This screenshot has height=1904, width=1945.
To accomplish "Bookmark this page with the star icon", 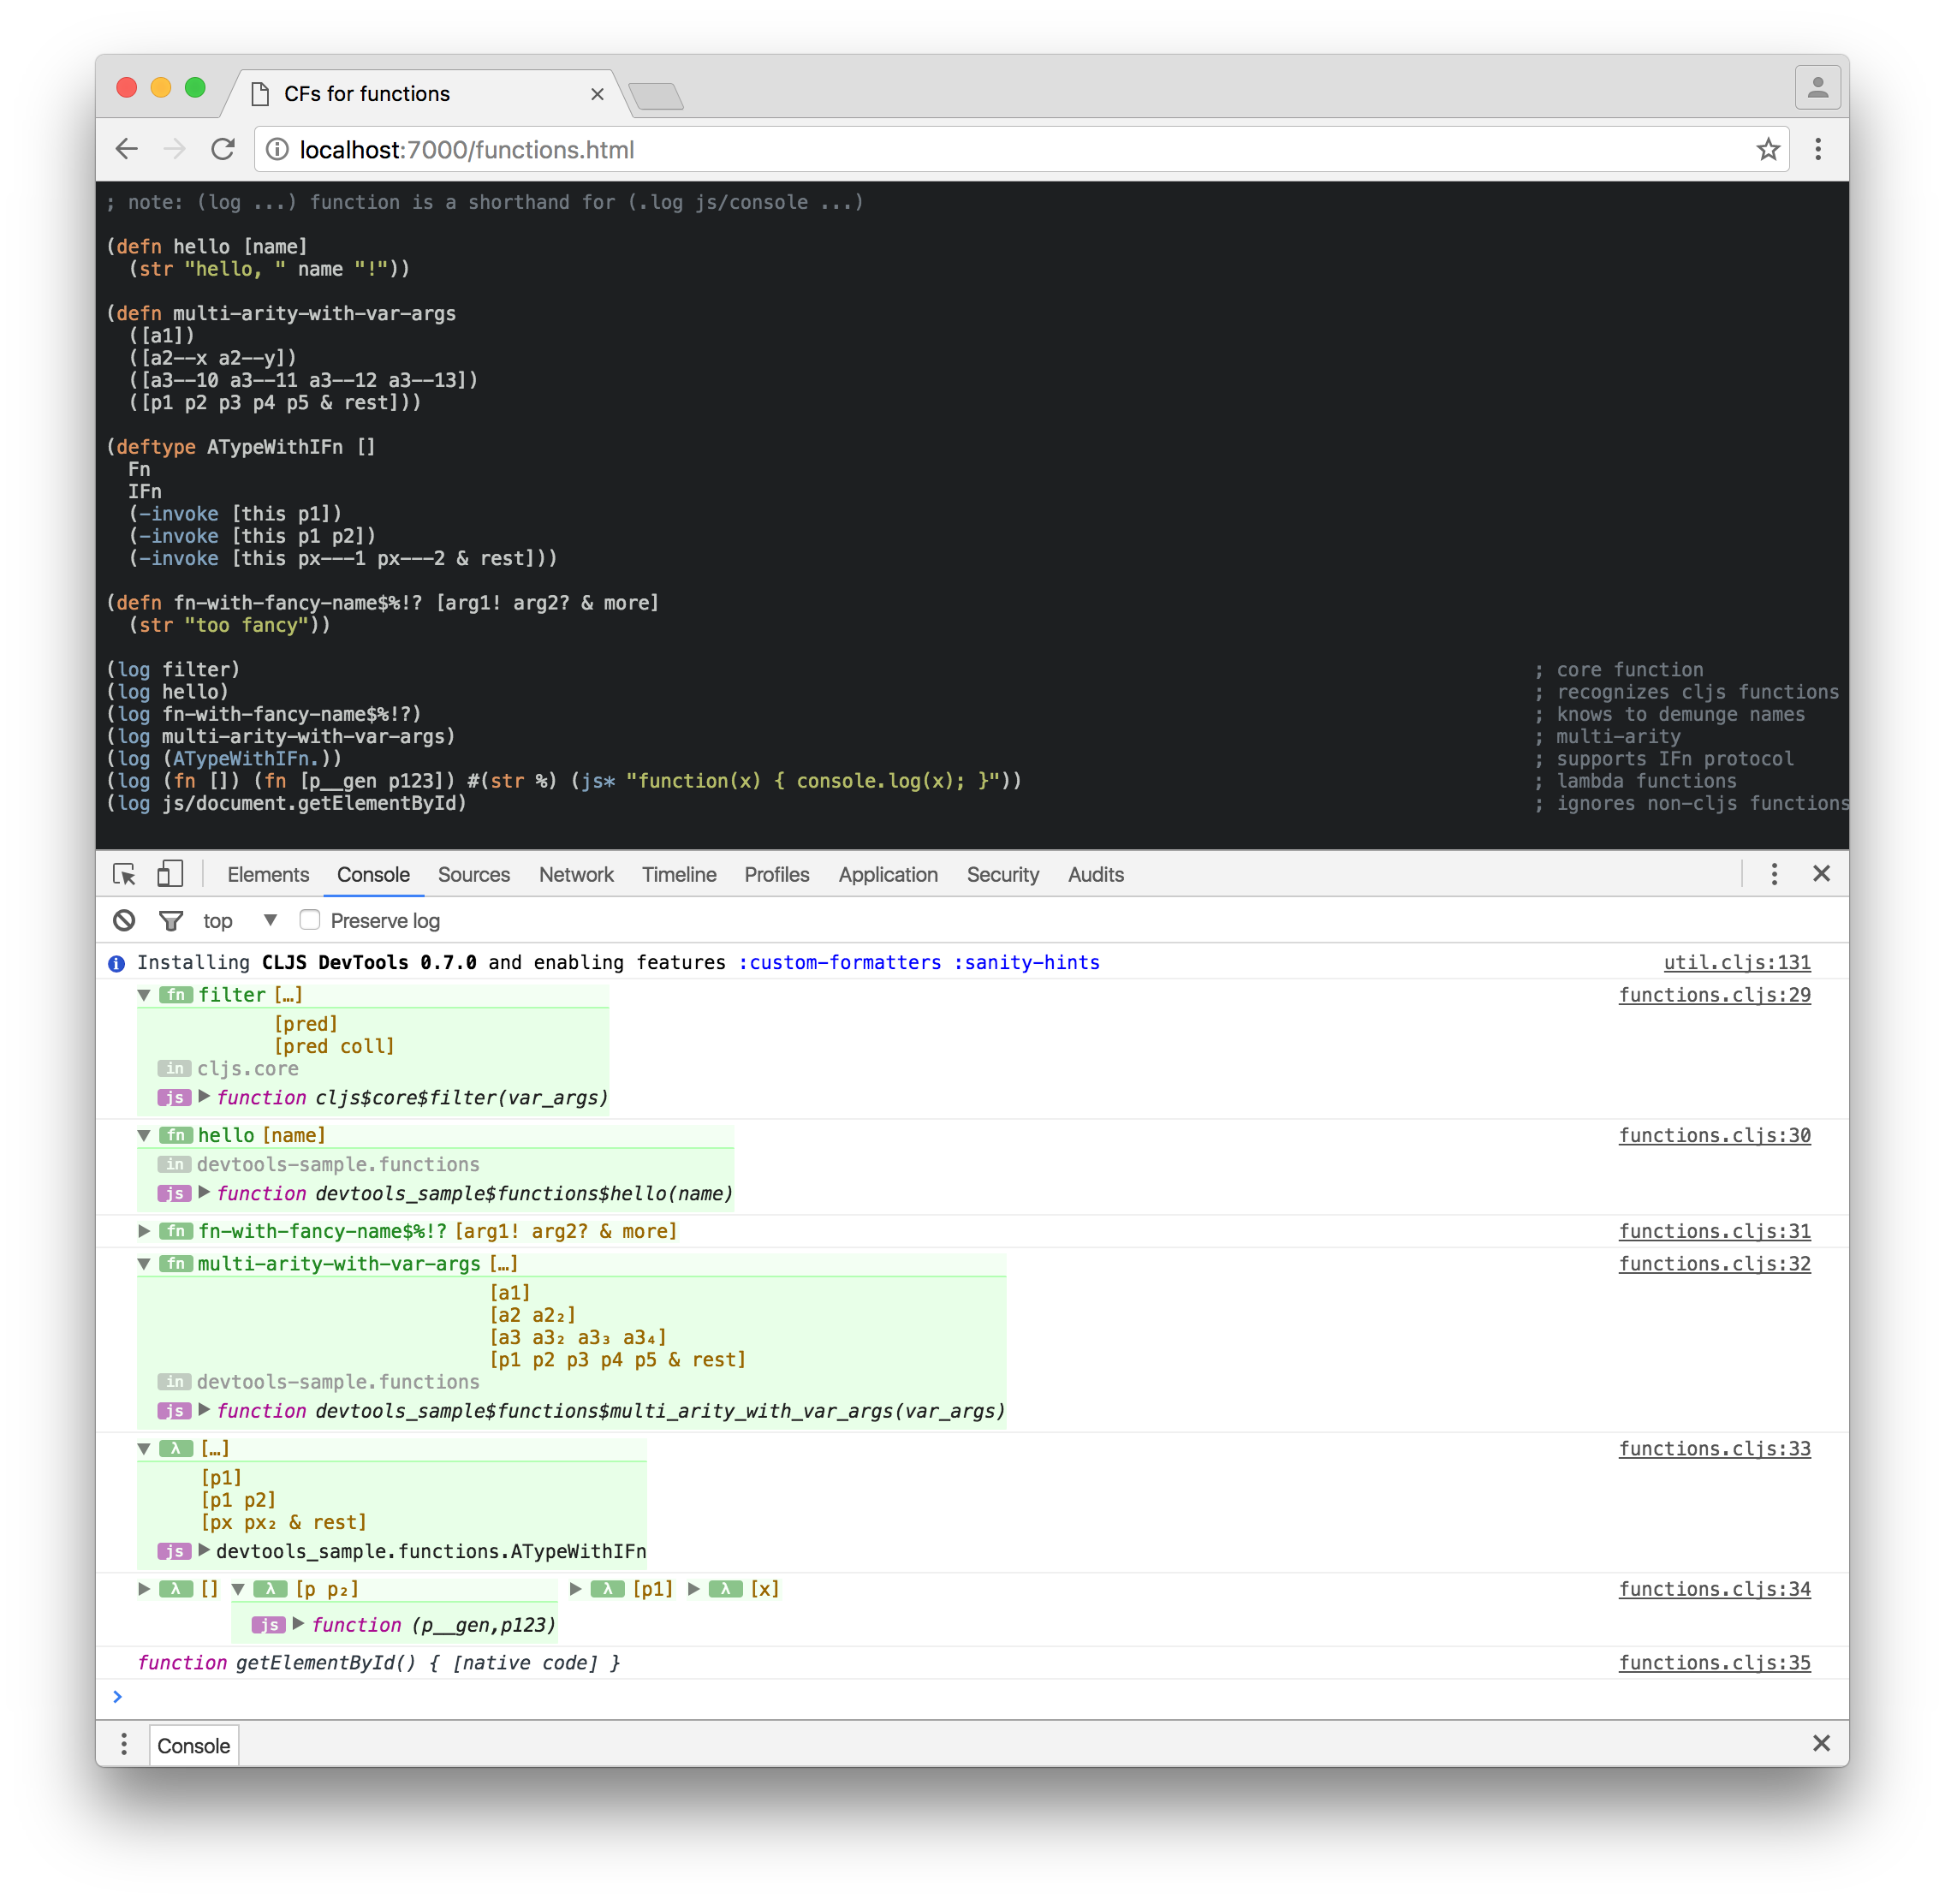I will (1767, 149).
